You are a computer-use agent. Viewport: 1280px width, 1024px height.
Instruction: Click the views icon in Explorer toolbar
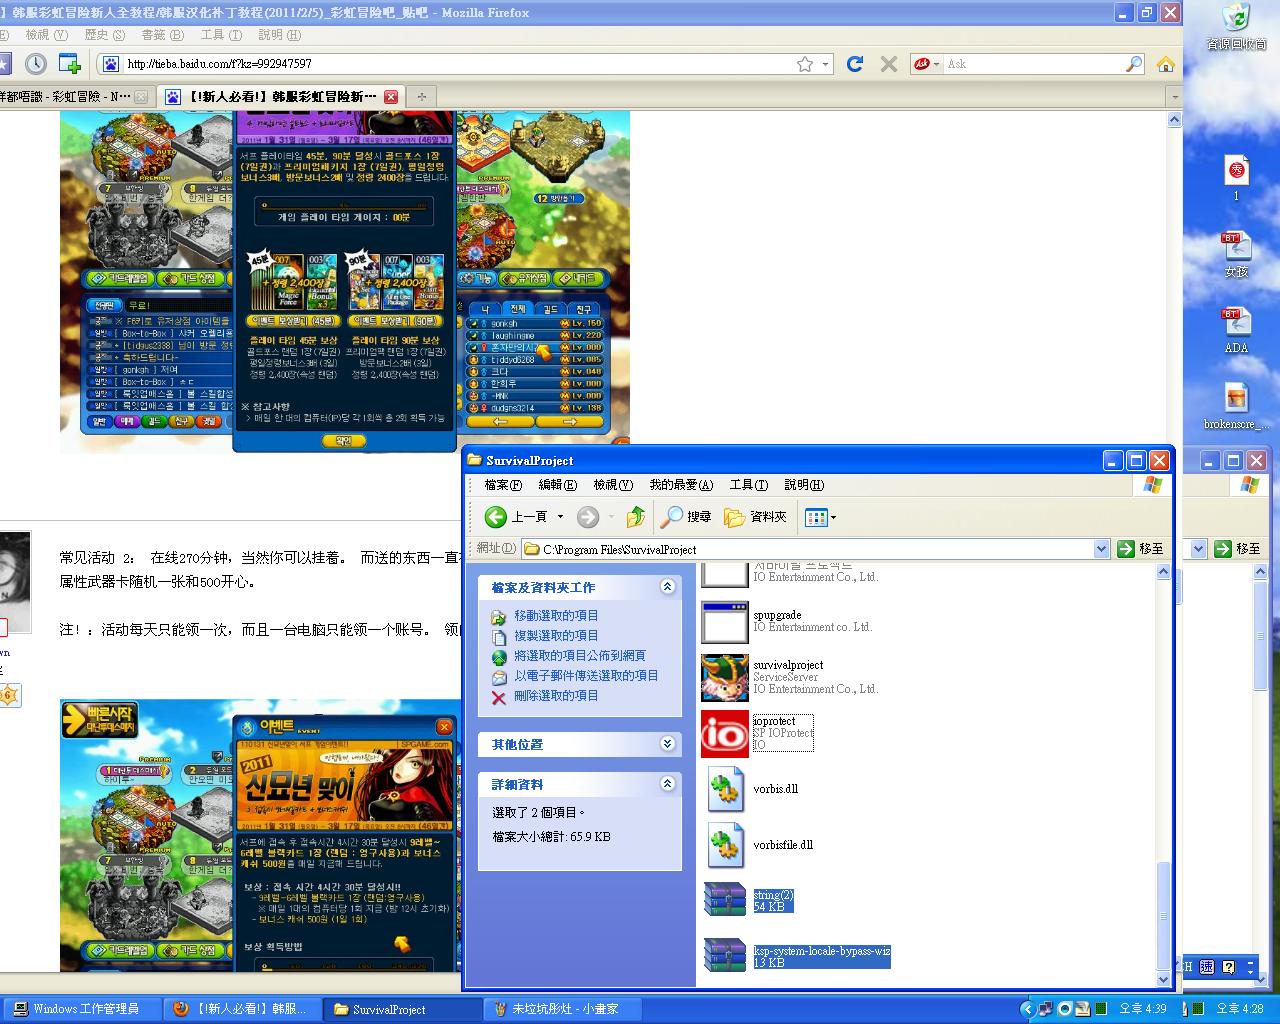pyautogui.click(x=816, y=517)
